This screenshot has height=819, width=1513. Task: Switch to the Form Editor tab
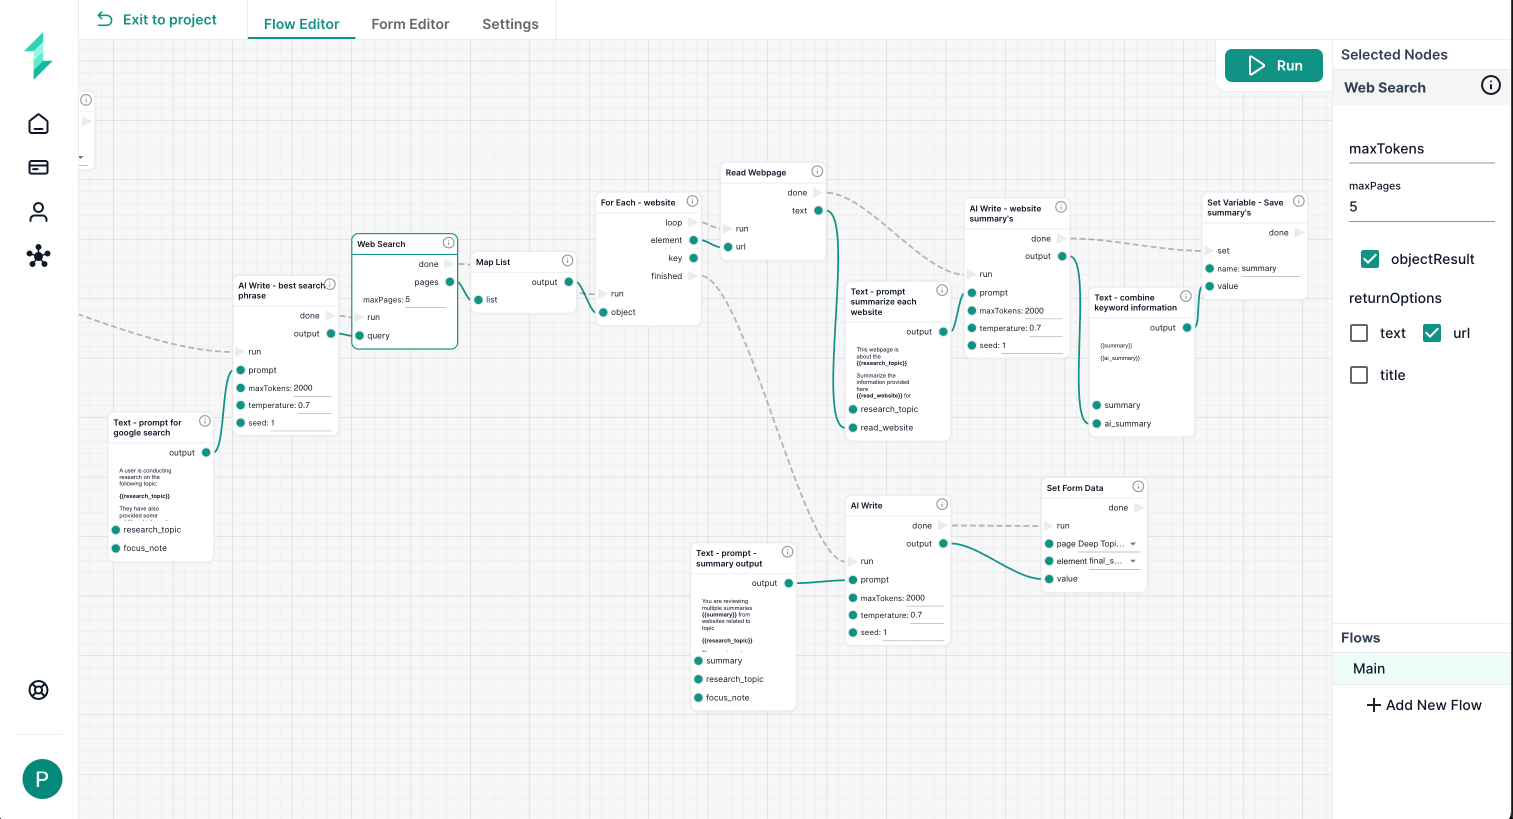click(410, 23)
